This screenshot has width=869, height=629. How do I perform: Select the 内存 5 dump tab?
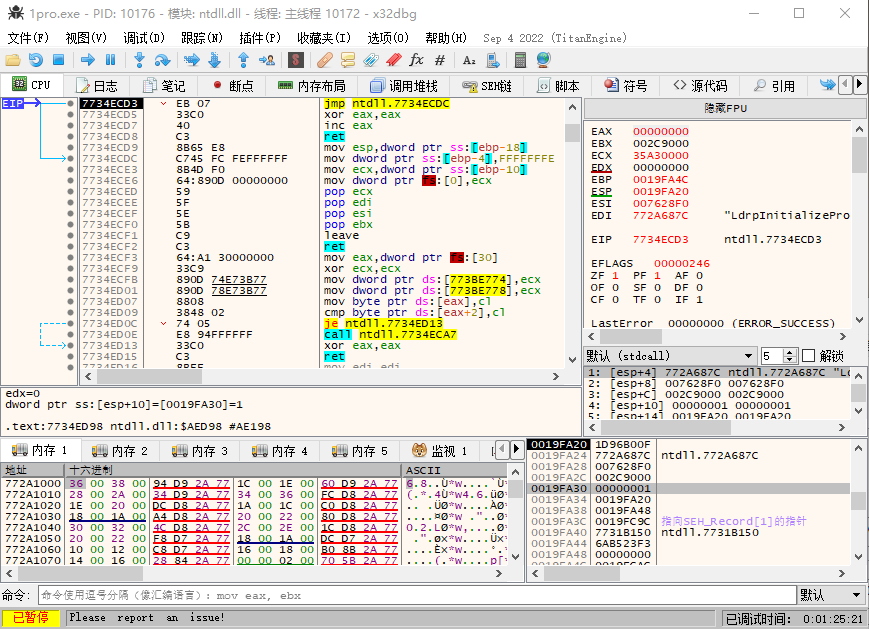point(360,451)
